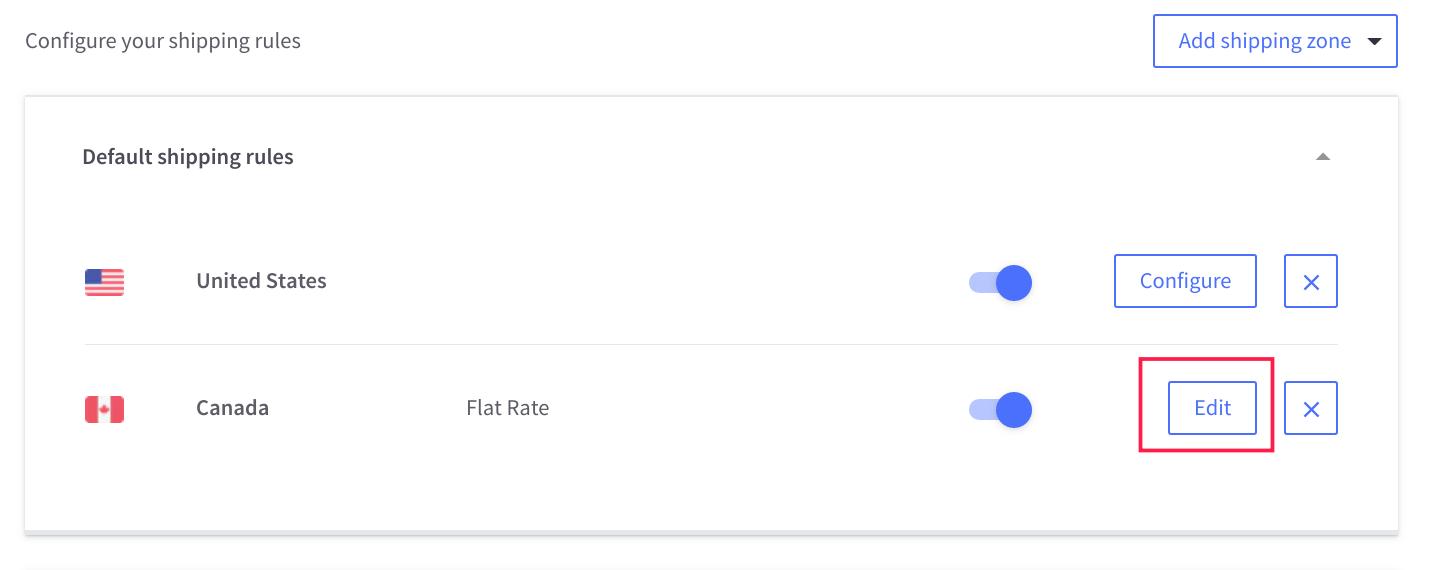Image resolution: width=1431 pixels, height=570 pixels.
Task: Select the Canada country name
Action: 232,408
